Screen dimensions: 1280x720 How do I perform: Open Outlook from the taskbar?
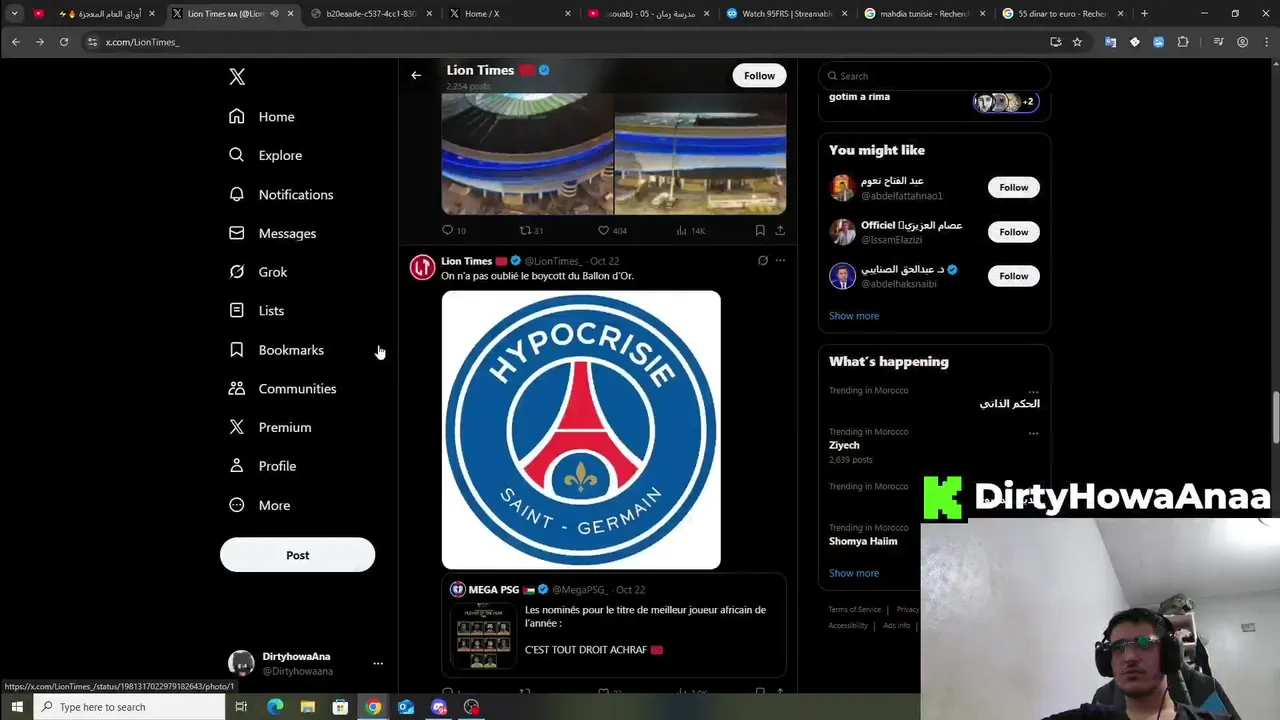tap(406, 707)
